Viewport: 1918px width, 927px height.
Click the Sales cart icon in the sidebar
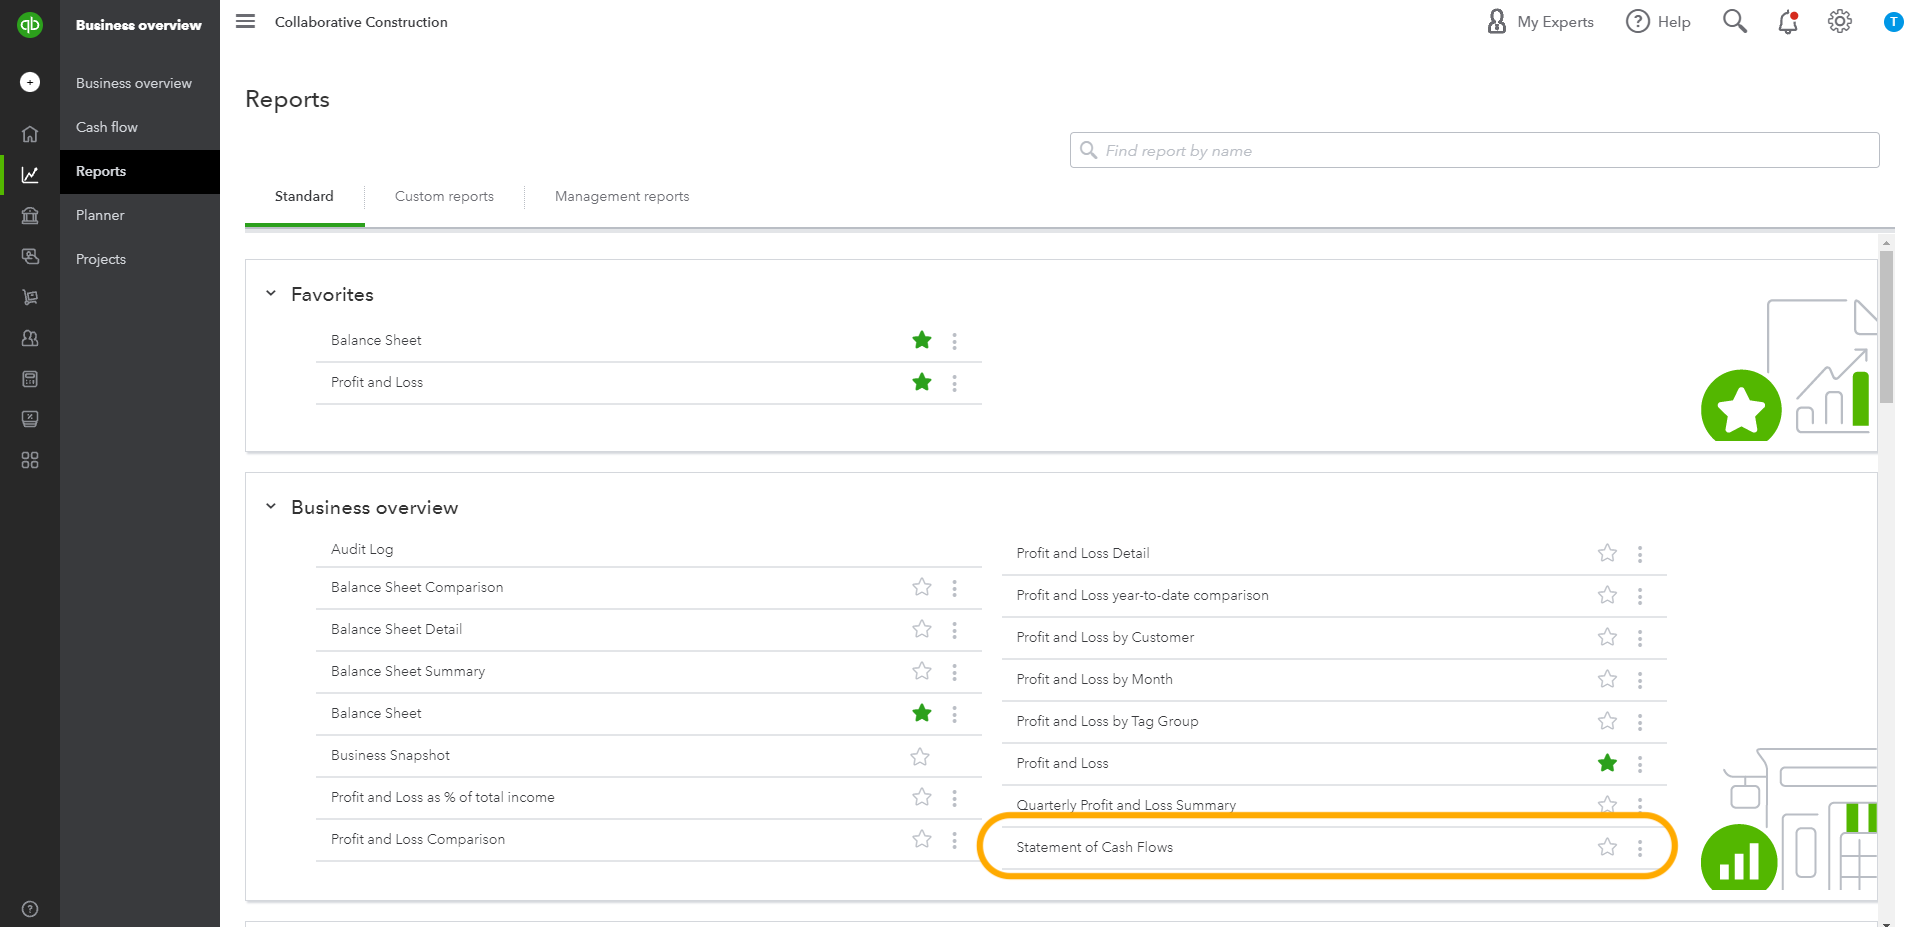(30, 297)
